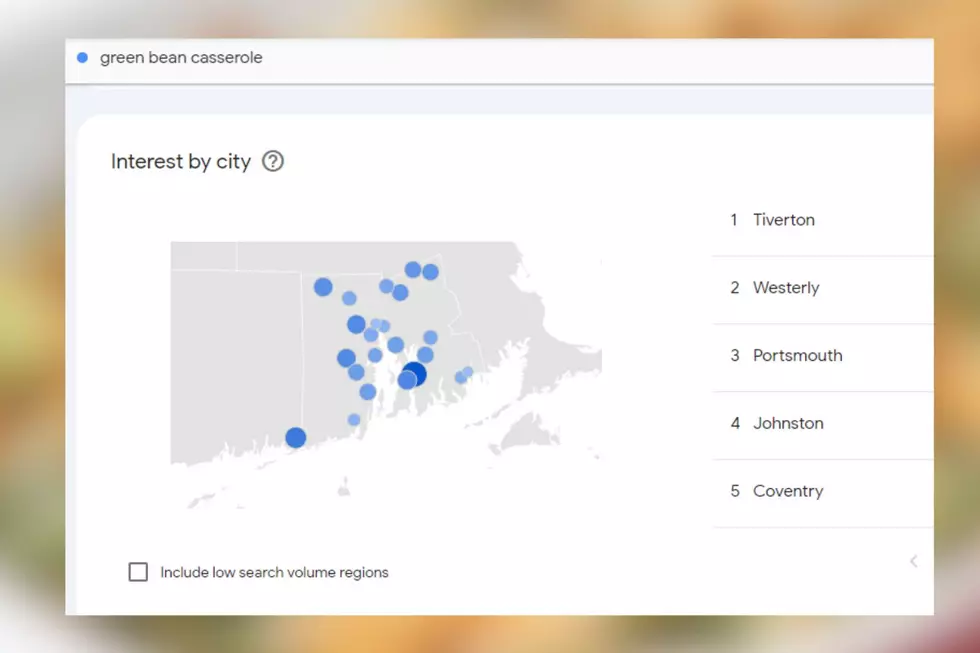Click the Interest by city heading

(181, 161)
